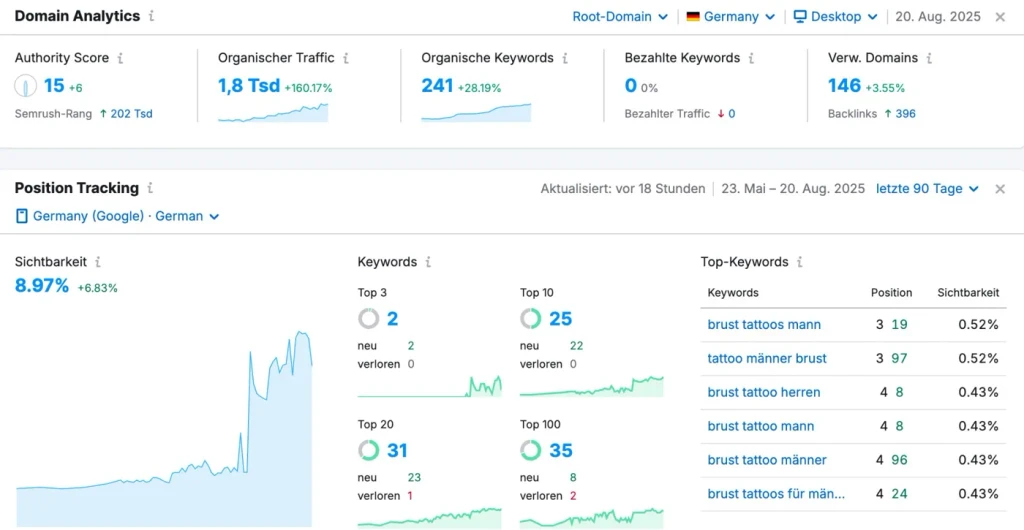Open keyword brust tattoos mann
Image resolution: width=1024 pixels, height=530 pixels.
tap(764, 325)
